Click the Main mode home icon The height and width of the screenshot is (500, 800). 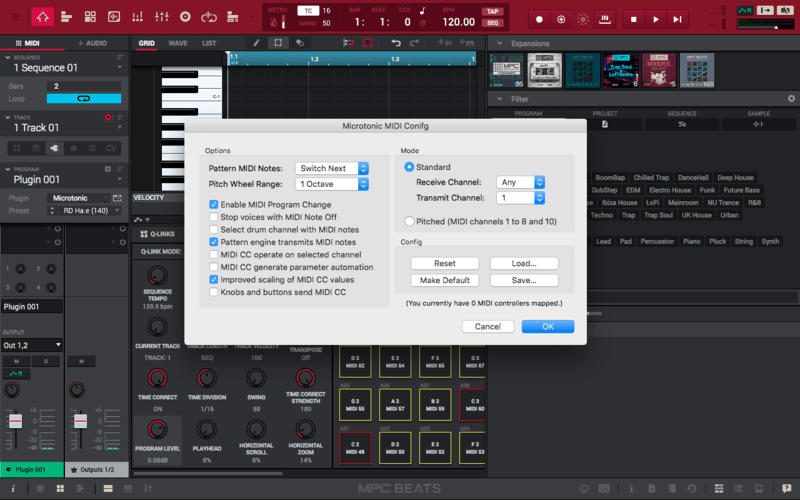[42, 17]
